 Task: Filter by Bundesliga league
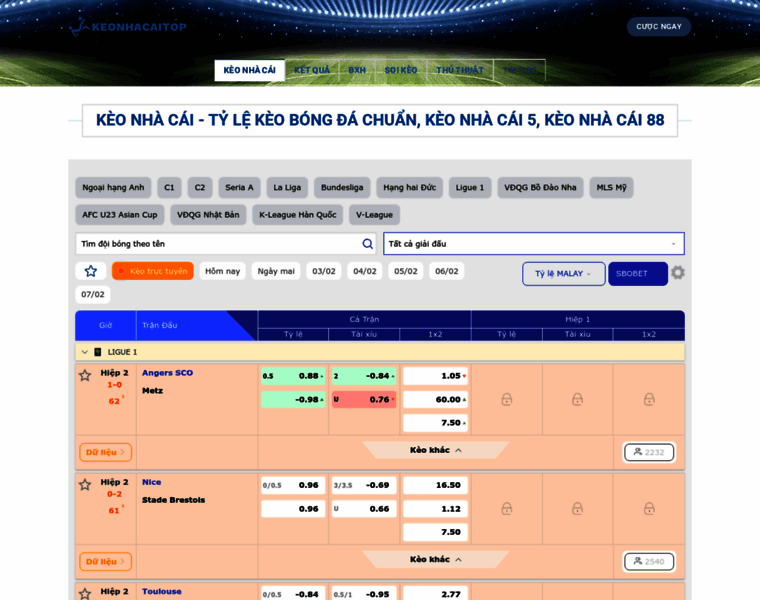tap(342, 188)
